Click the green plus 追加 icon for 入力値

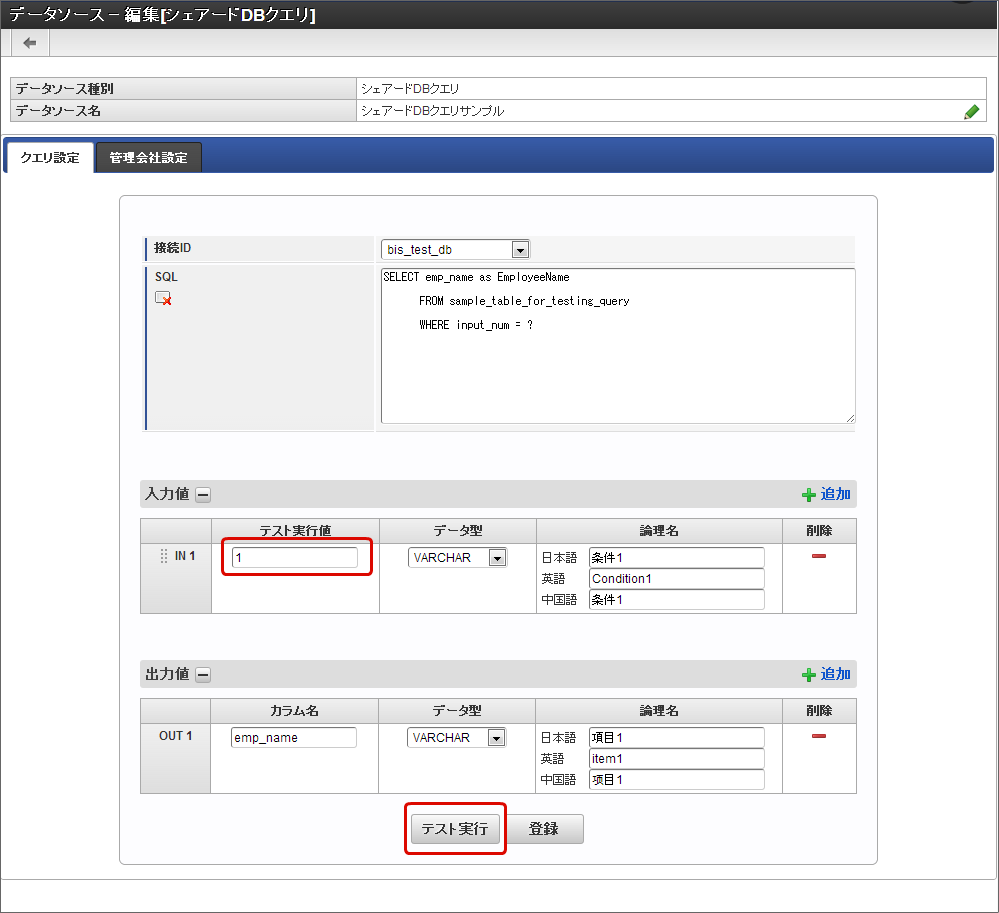[x=809, y=495]
